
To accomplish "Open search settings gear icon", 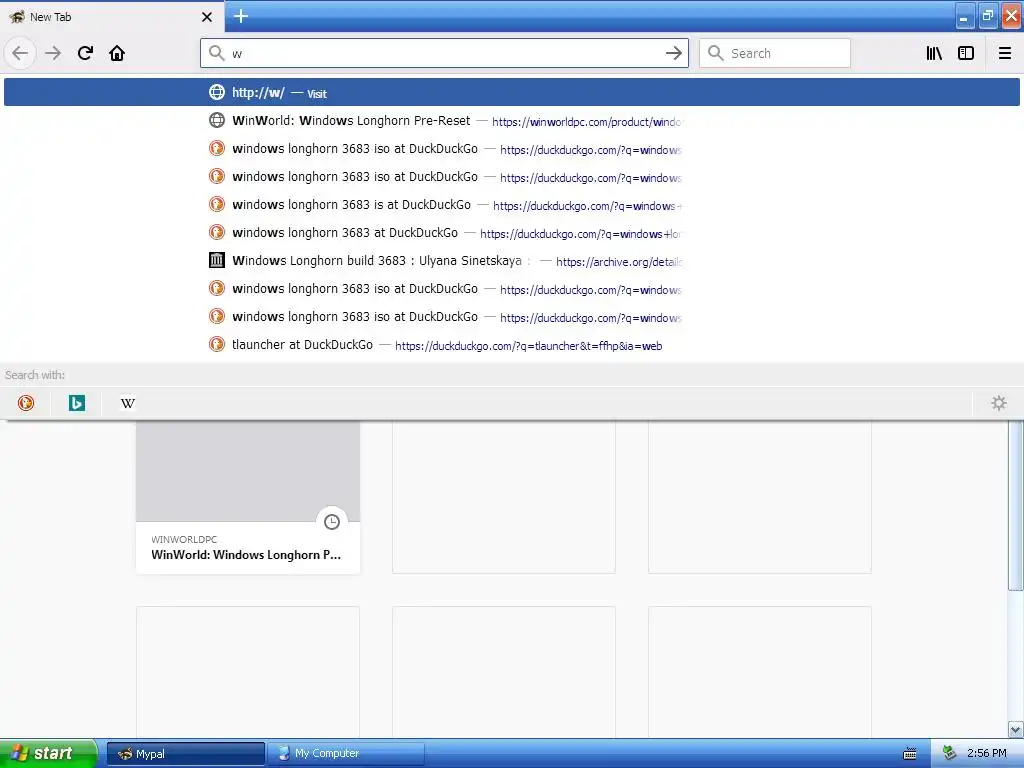I will point(999,403).
